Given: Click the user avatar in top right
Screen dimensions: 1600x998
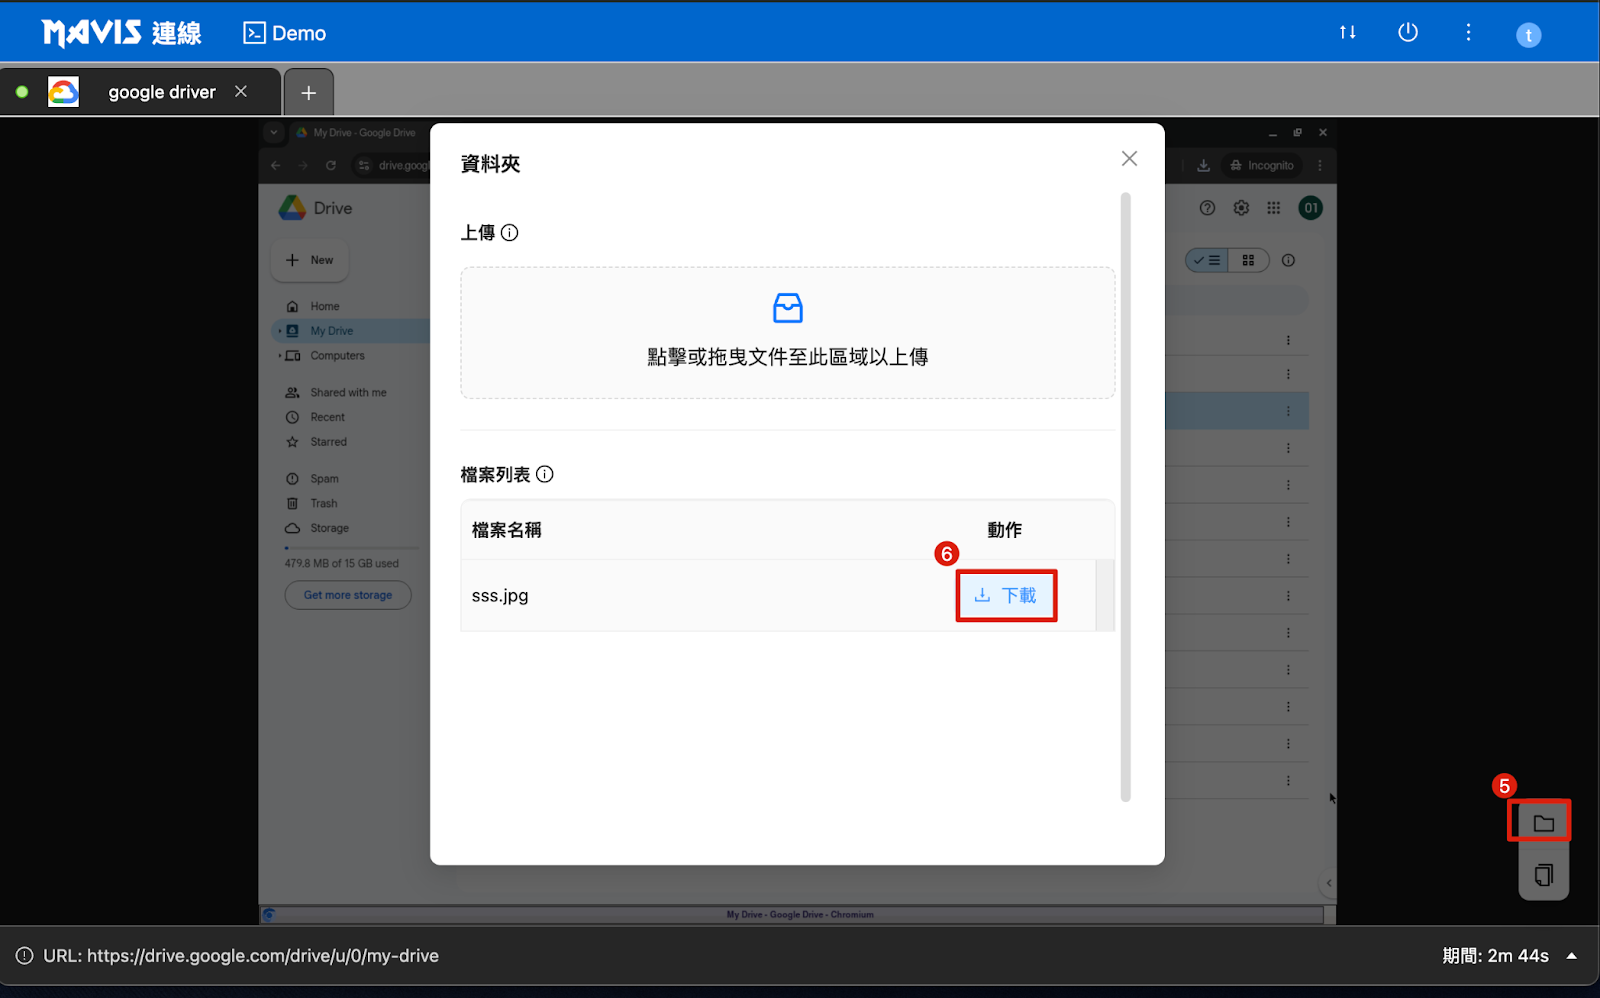Looking at the screenshot, I should click(1528, 35).
